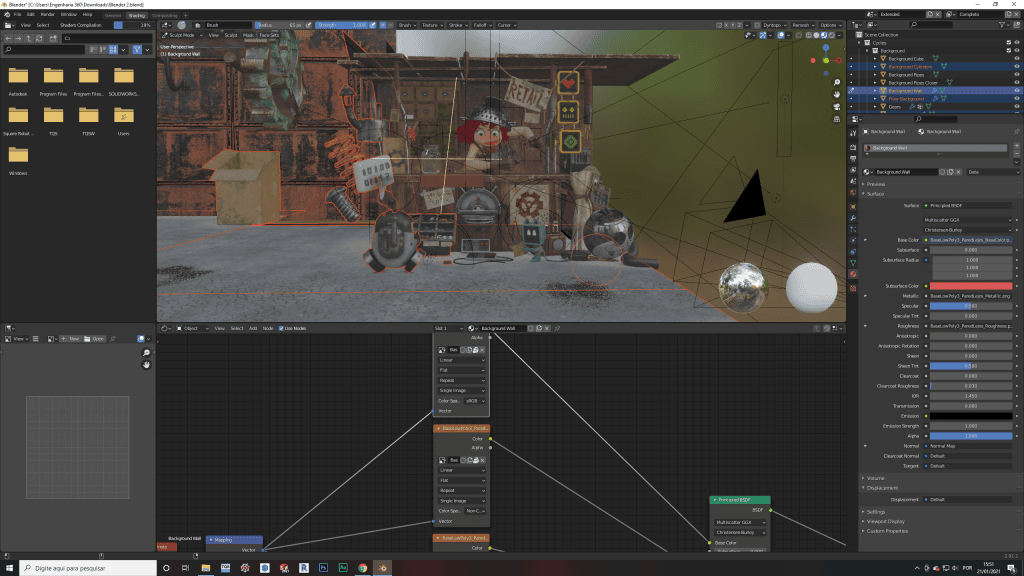Open Face Sets menu in the 3D viewport
Image resolution: width=1024 pixels, height=576 pixels.
[269, 35]
